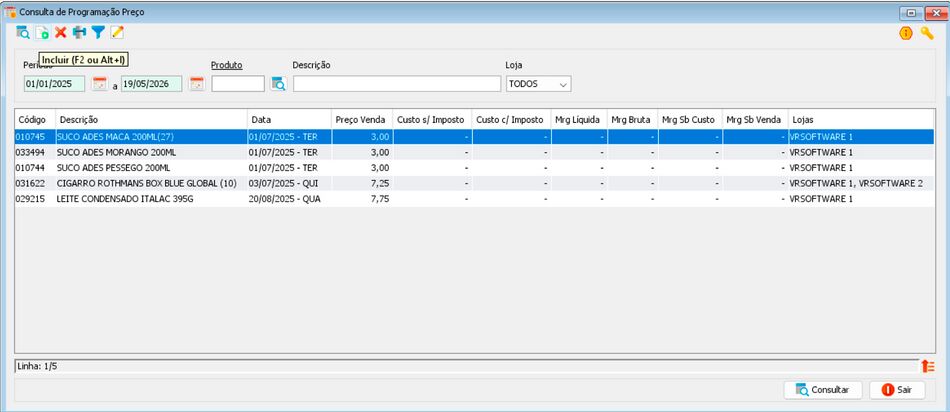Image resolution: width=950 pixels, height=412 pixels.
Task: Click the red X delete icon
Action: coord(61,33)
